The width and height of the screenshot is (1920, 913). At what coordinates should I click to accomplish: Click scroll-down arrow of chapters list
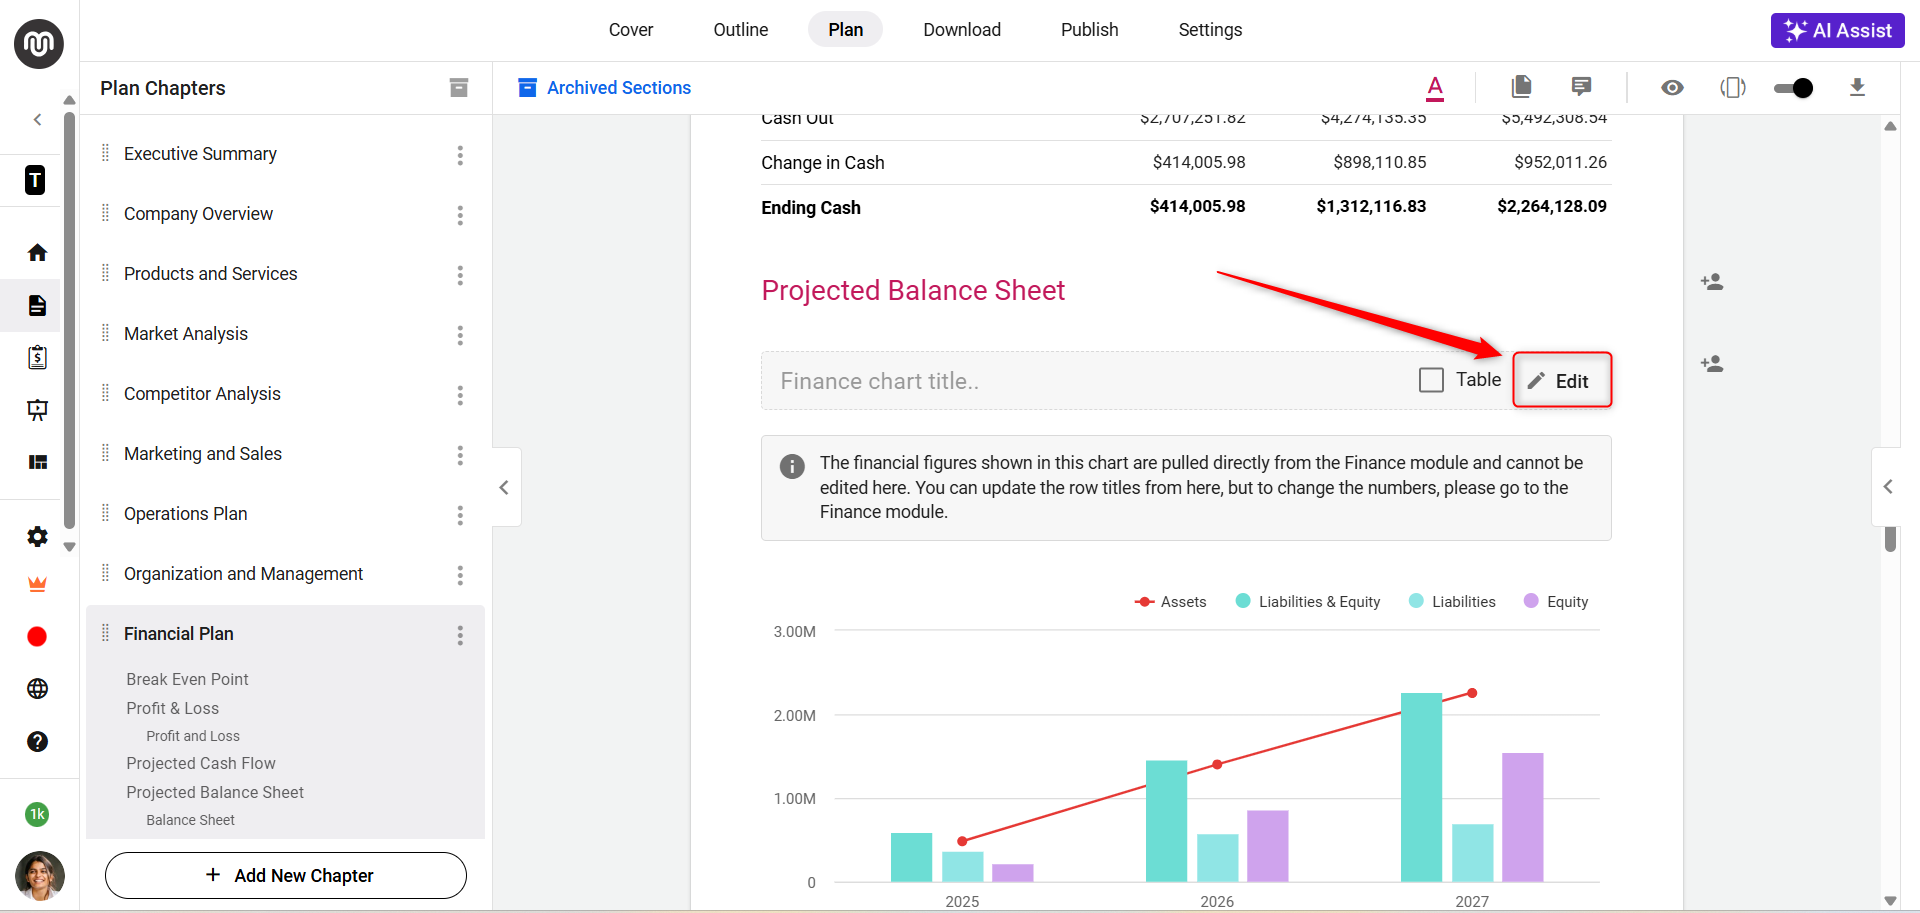(x=69, y=547)
